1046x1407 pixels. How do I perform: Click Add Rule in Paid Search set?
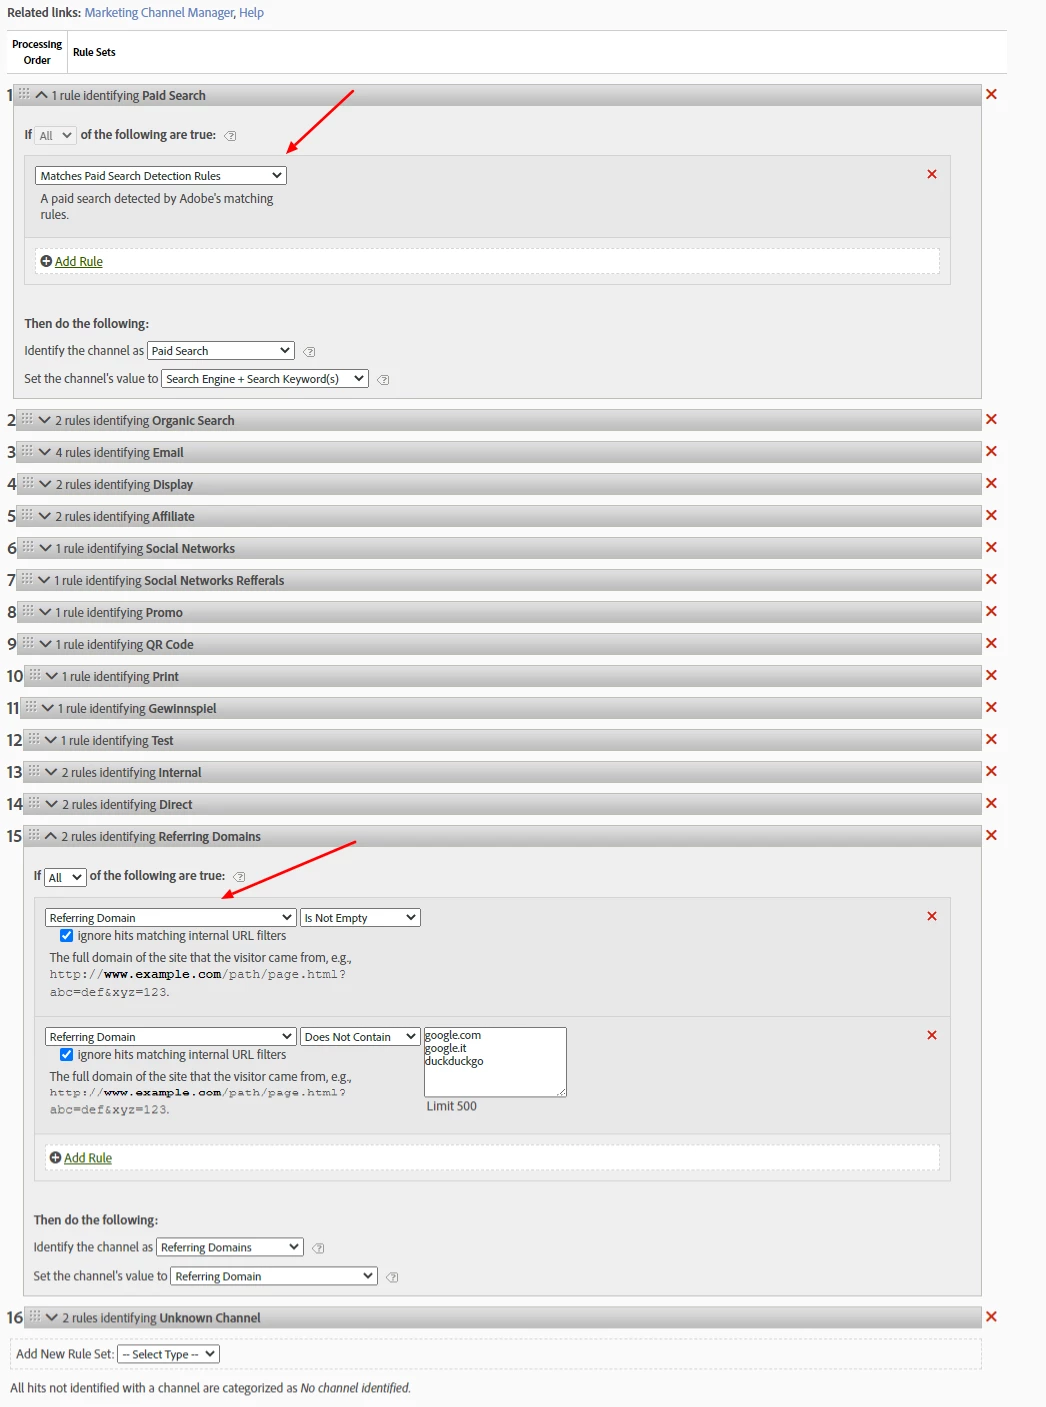click(79, 261)
